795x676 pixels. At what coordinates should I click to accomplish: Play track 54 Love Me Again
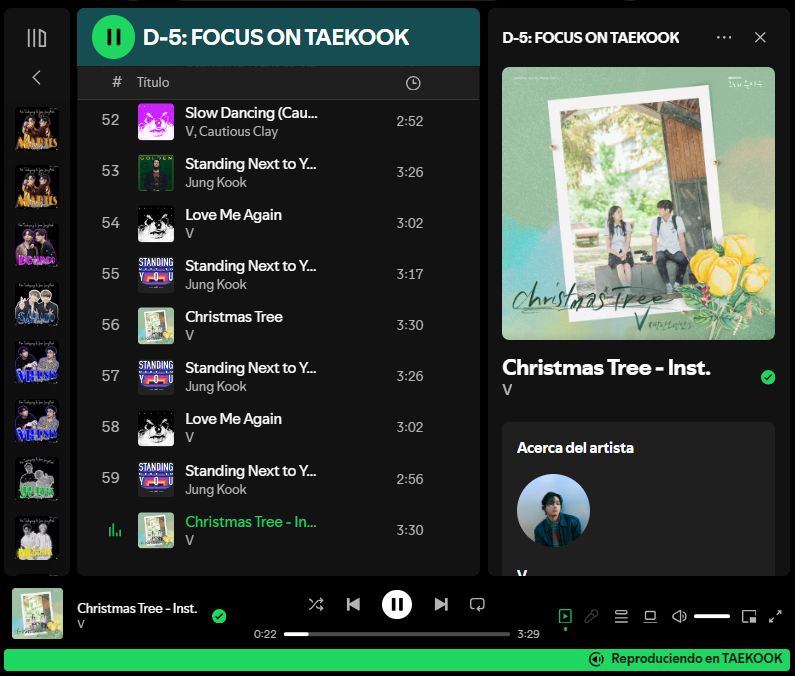pos(278,224)
